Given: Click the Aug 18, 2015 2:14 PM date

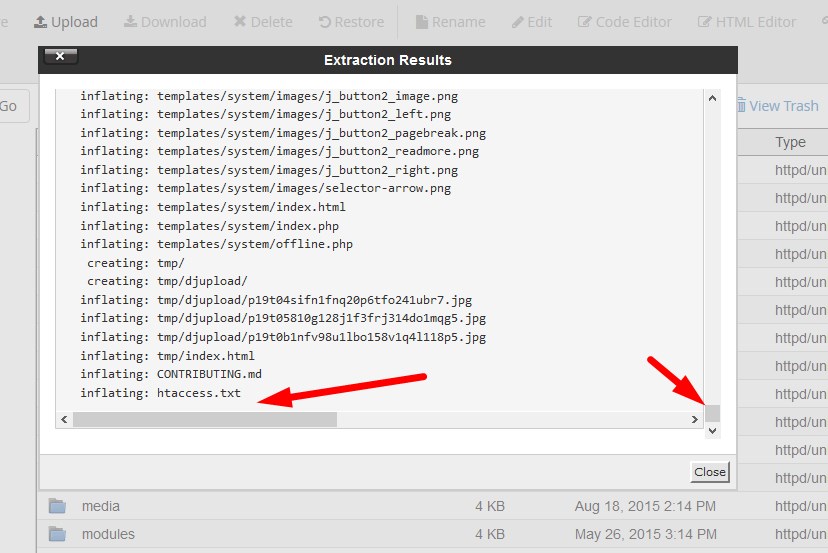Looking at the screenshot, I should 645,506.
